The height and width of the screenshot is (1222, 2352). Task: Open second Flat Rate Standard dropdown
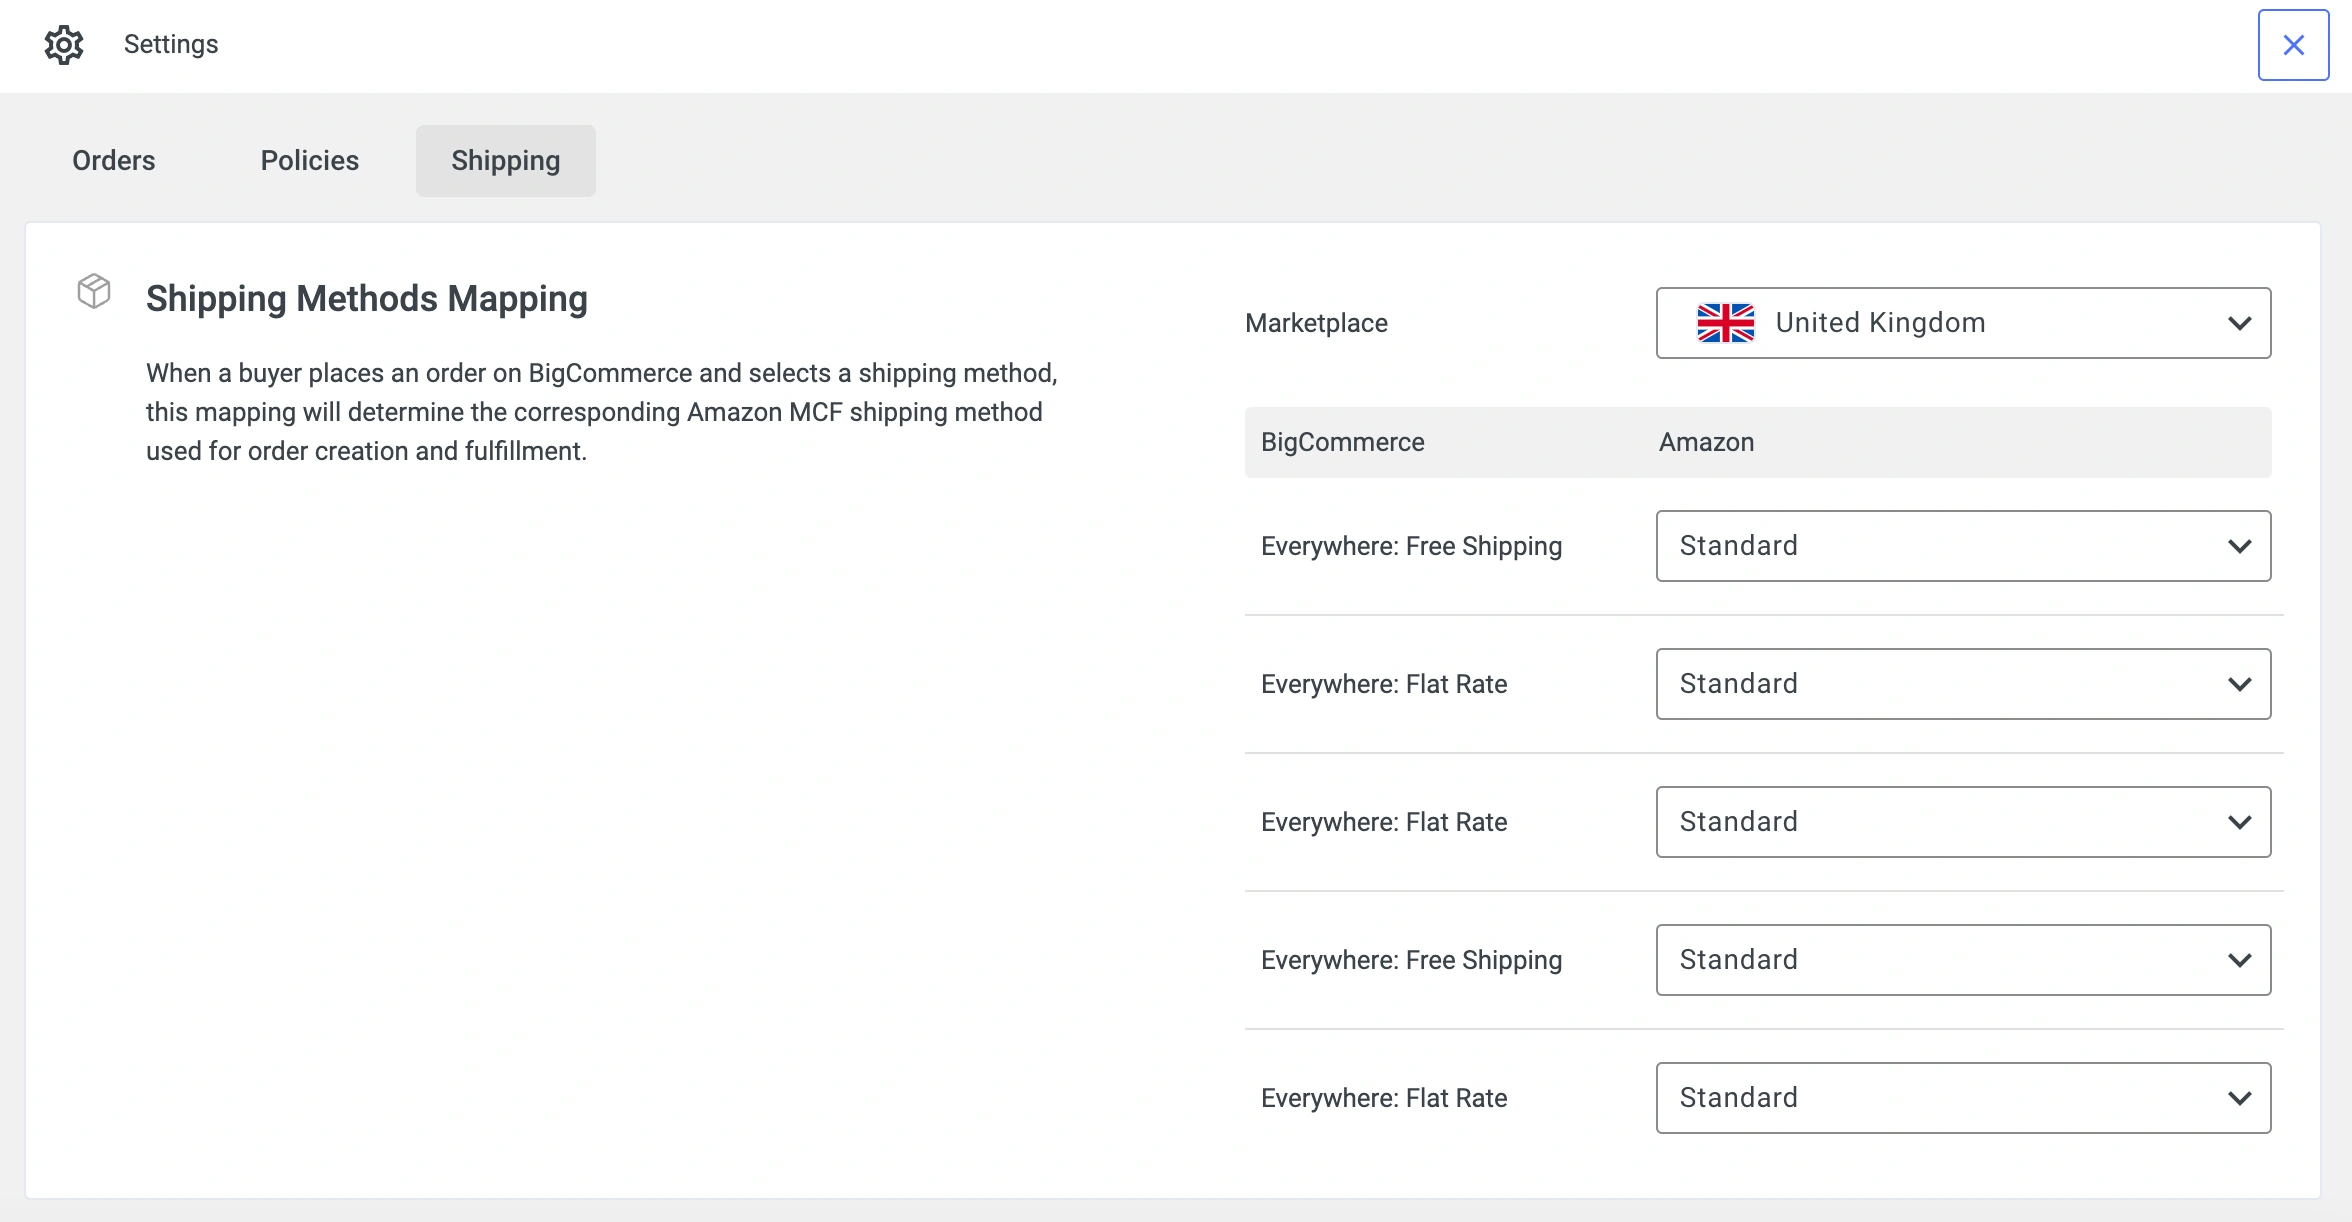(1962, 822)
